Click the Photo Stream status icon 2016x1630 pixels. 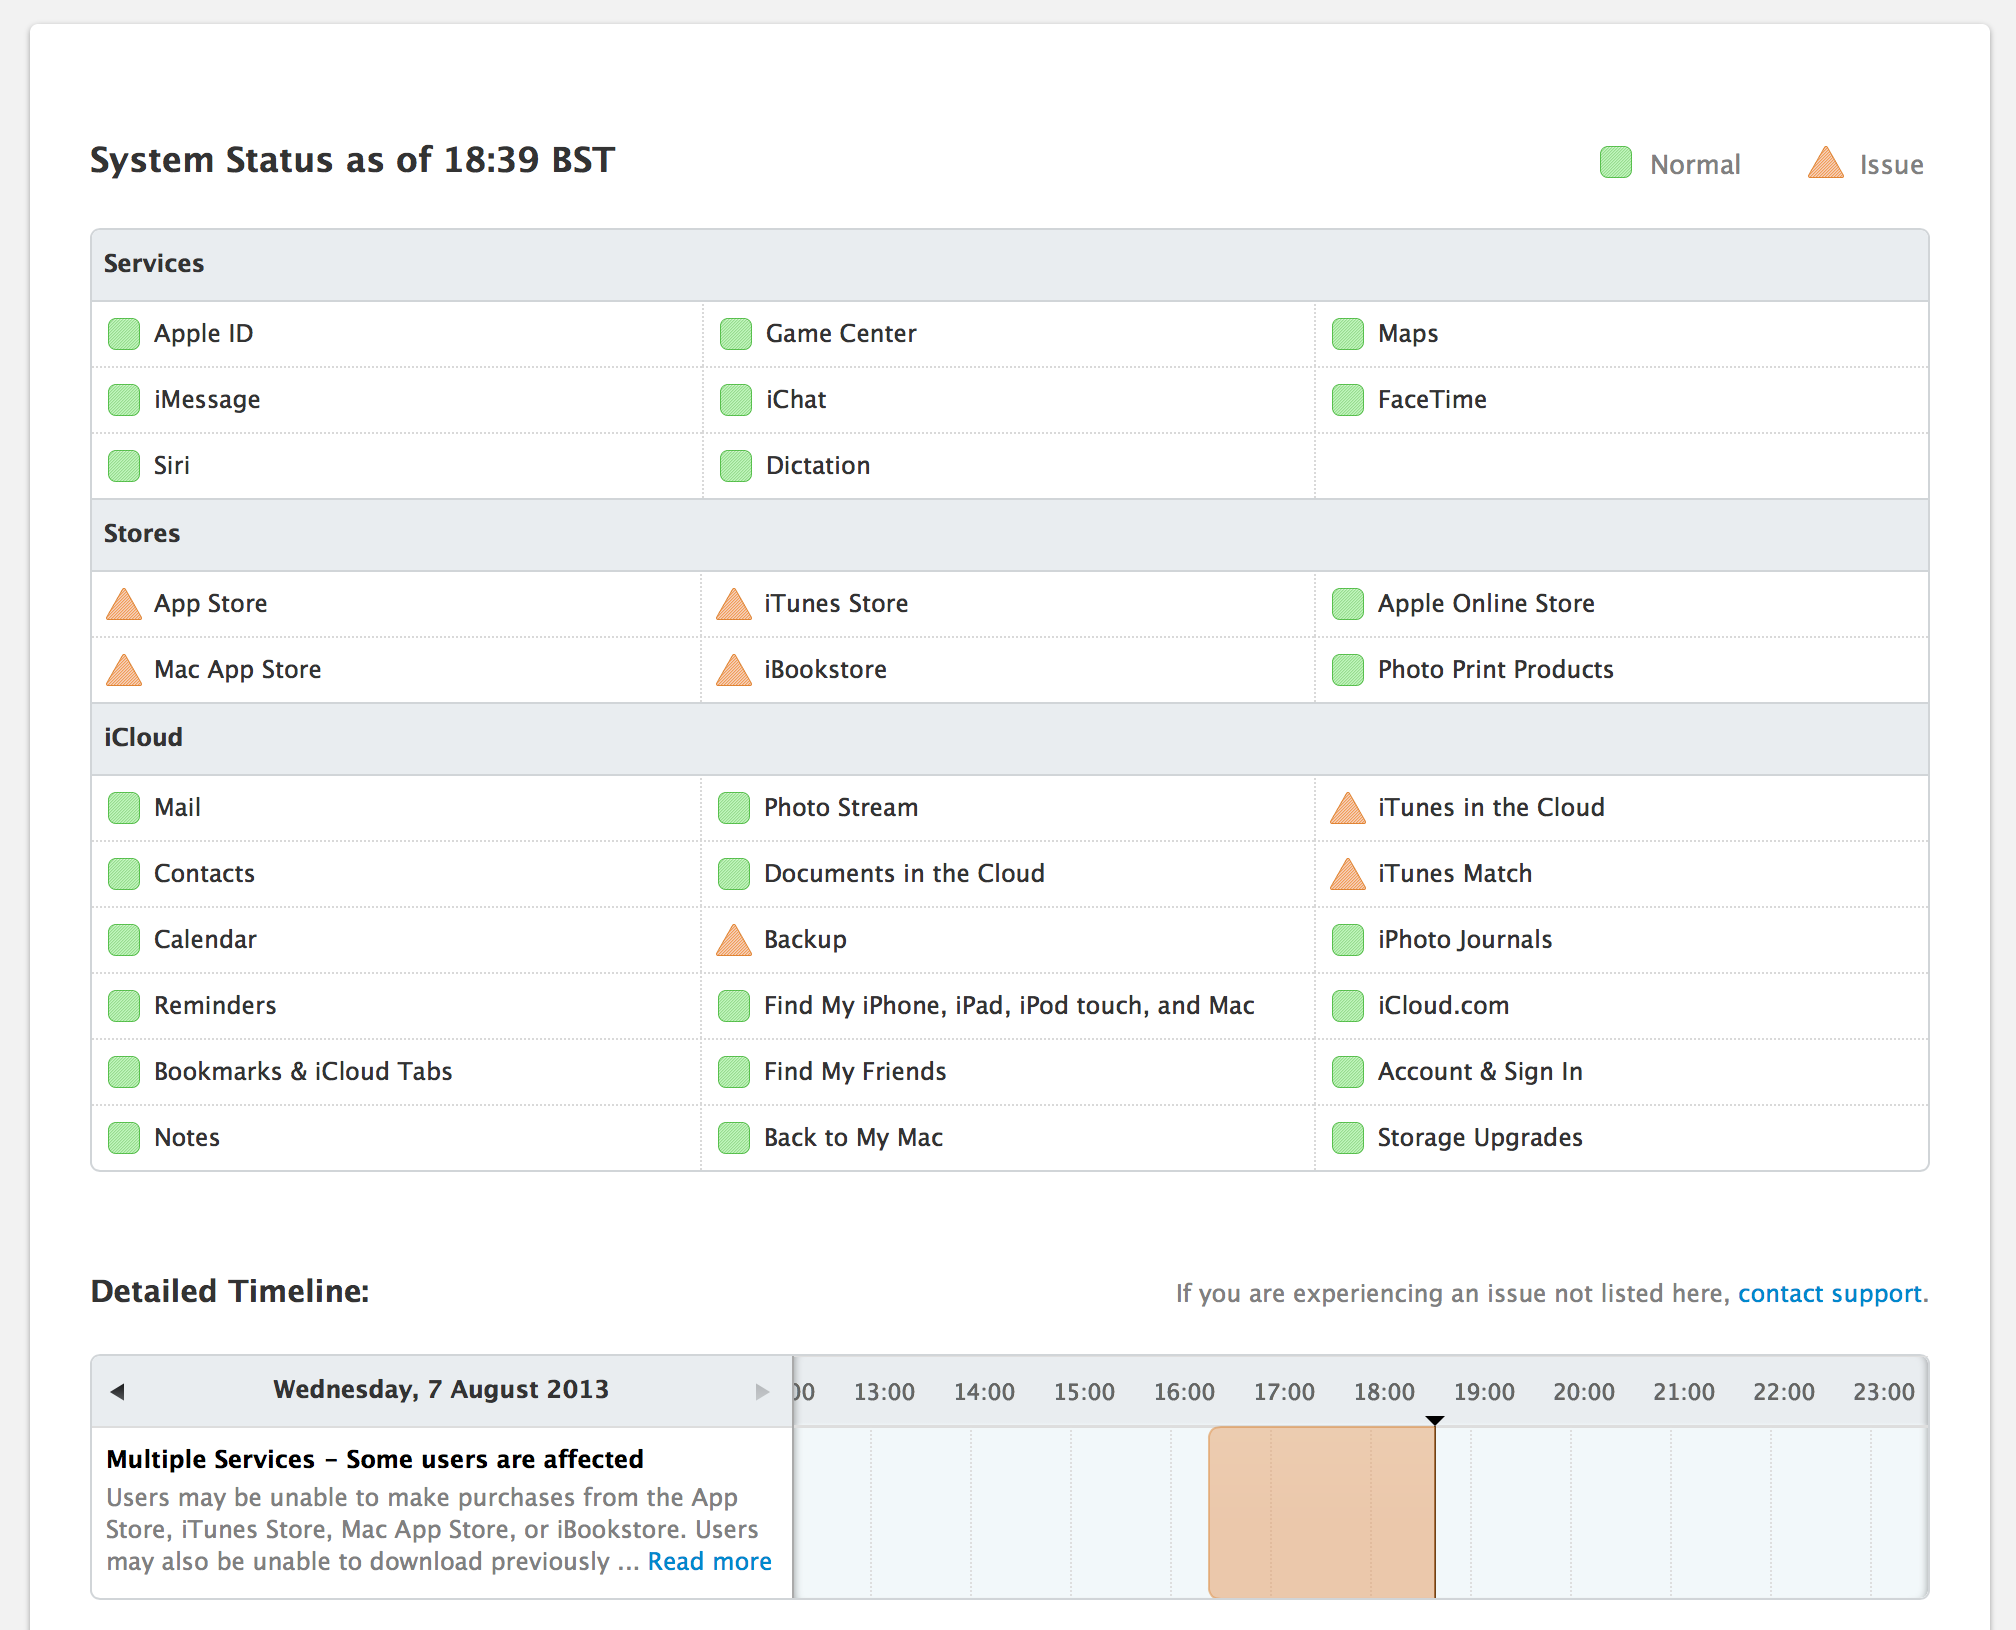tap(734, 808)
